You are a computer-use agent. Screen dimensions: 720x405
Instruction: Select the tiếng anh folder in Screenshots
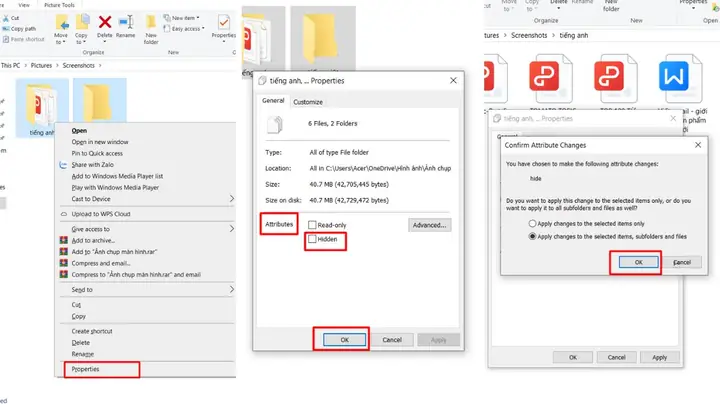click(42, 109)
